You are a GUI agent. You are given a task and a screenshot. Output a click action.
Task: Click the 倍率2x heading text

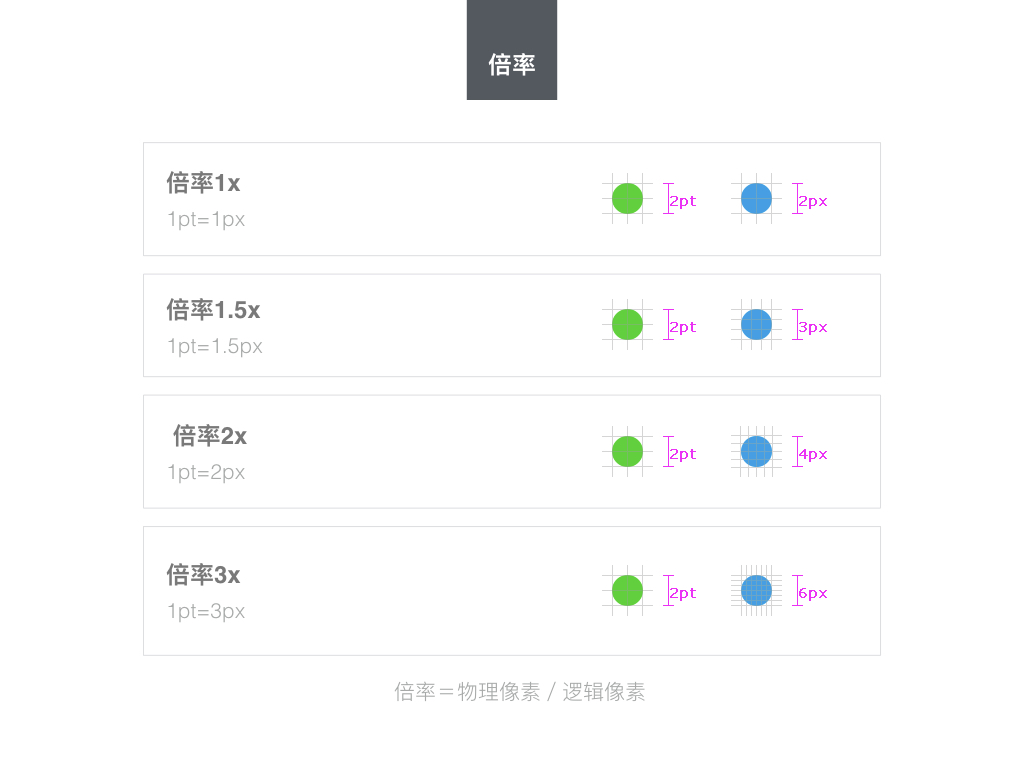pos(209,436)
